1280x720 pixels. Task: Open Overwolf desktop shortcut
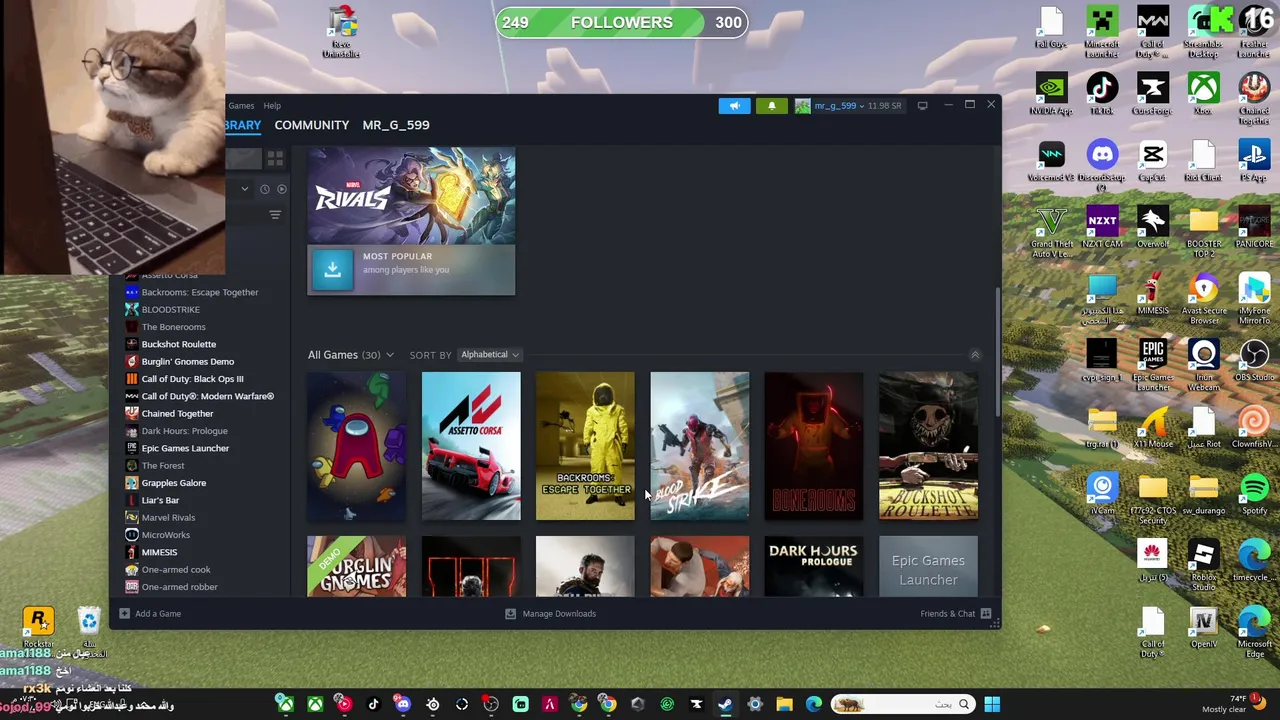click(1153, 228)
